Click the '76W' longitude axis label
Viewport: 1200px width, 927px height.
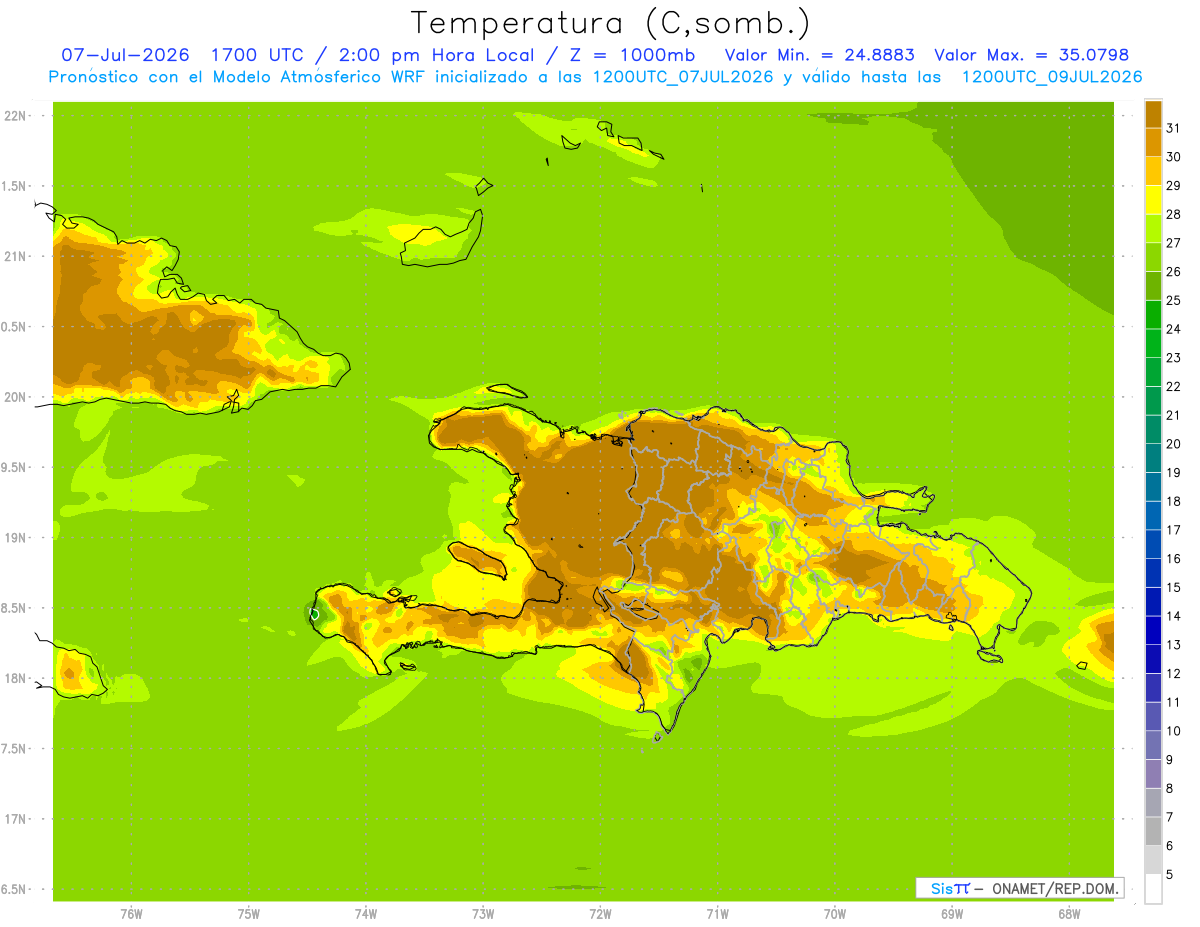(x=131, y=914)
